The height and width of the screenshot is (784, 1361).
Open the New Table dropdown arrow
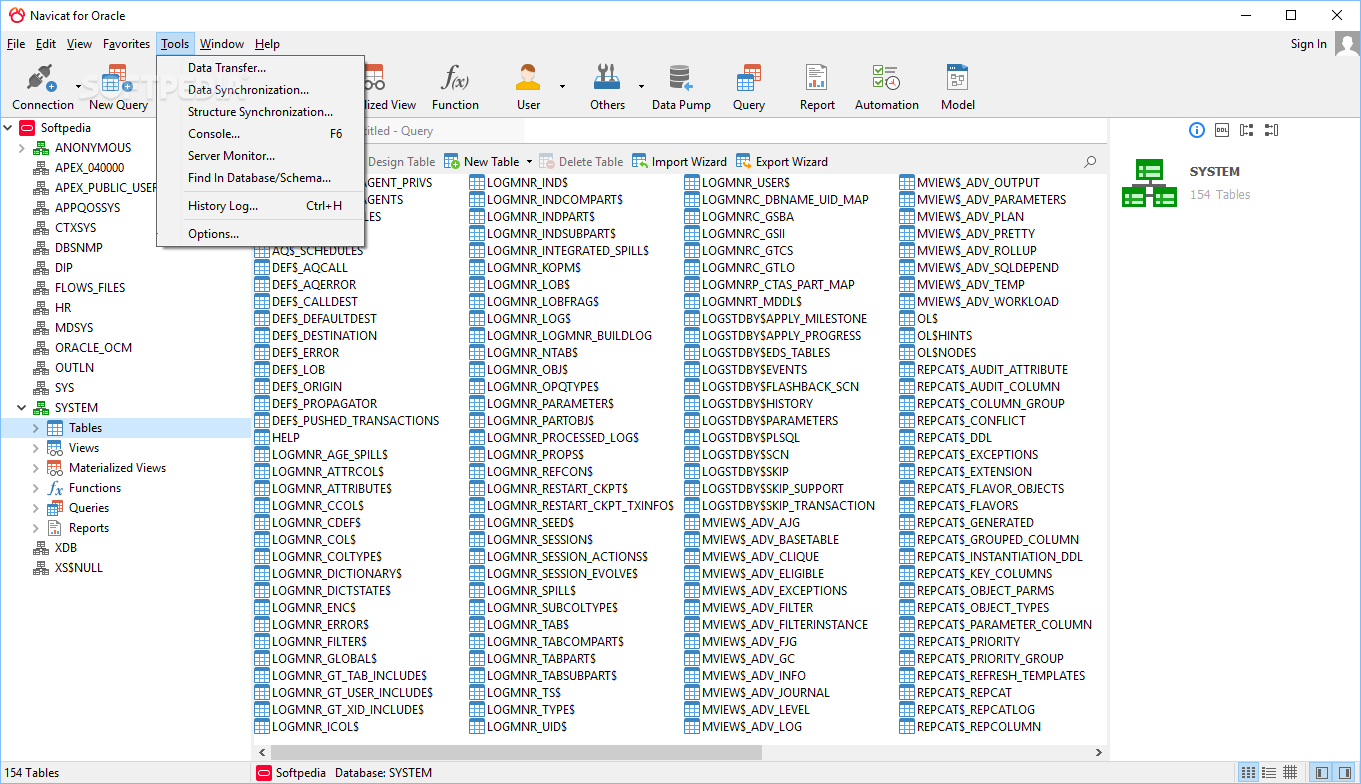(x=527, y=162)
